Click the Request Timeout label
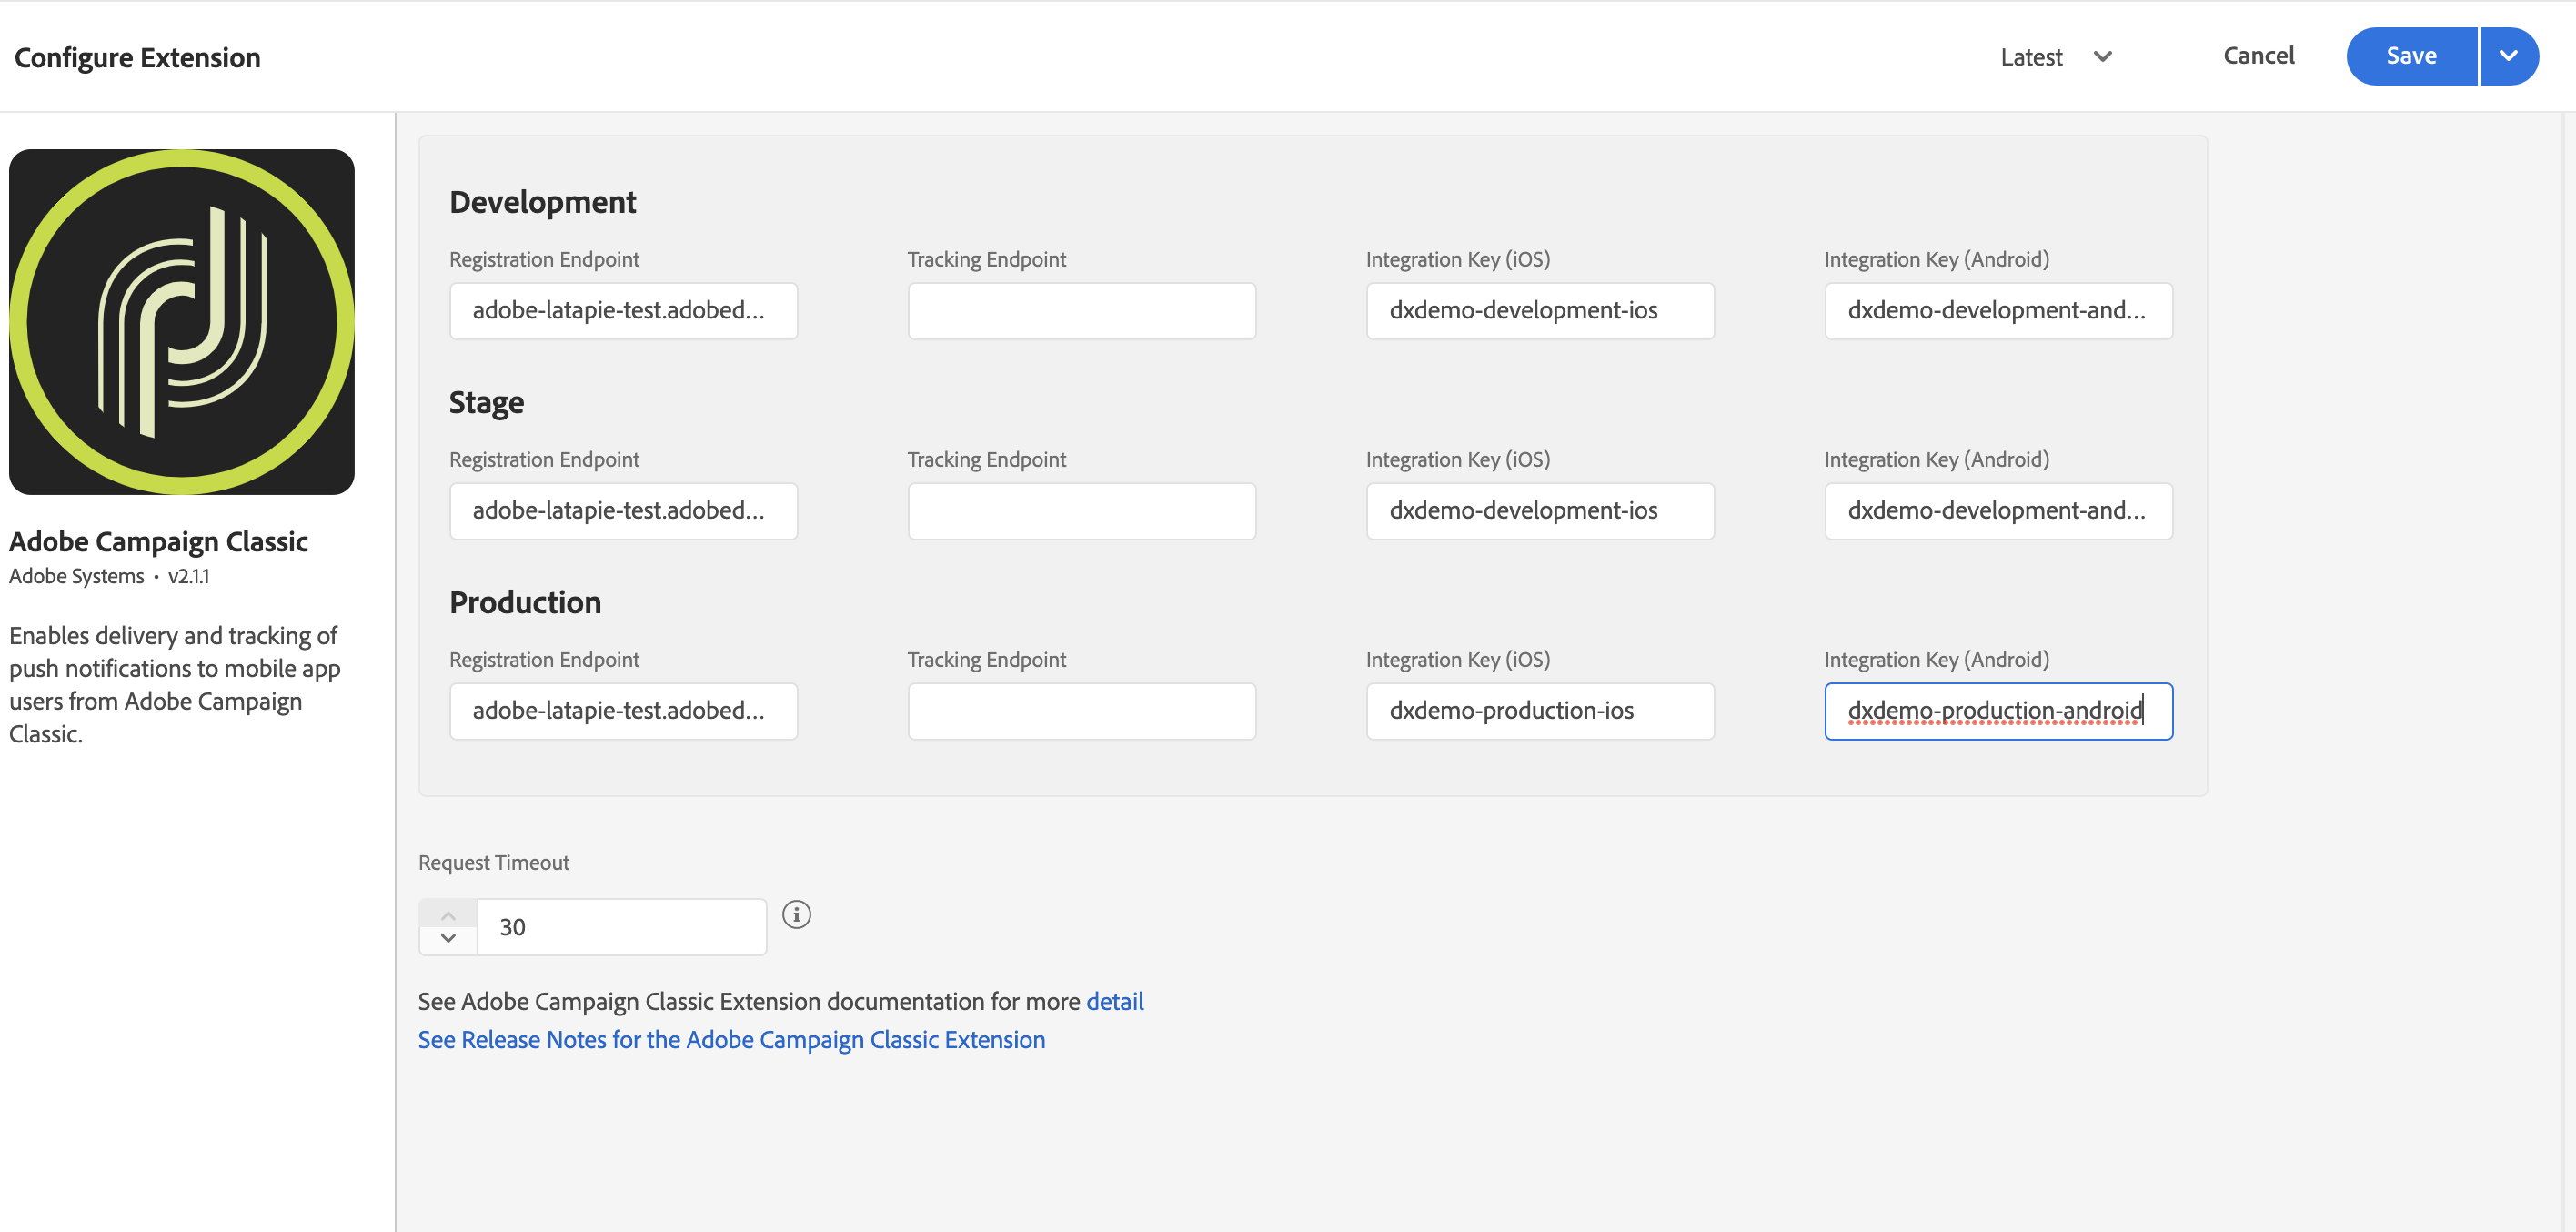 (x=493, y=862)
